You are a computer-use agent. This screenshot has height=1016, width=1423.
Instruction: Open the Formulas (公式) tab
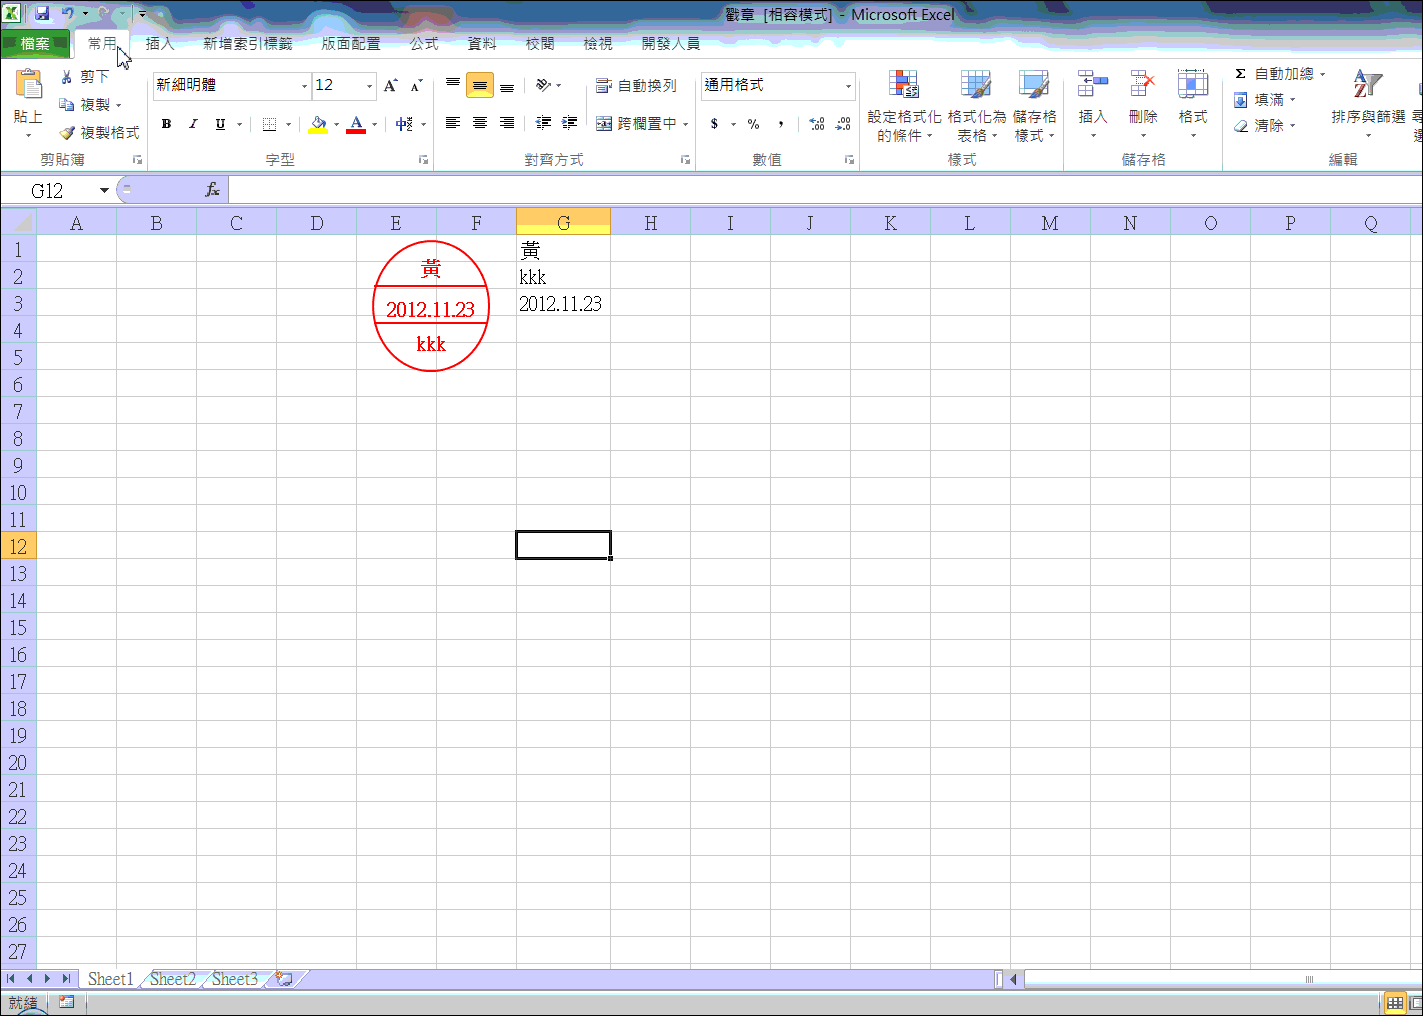tap(424, 44)
